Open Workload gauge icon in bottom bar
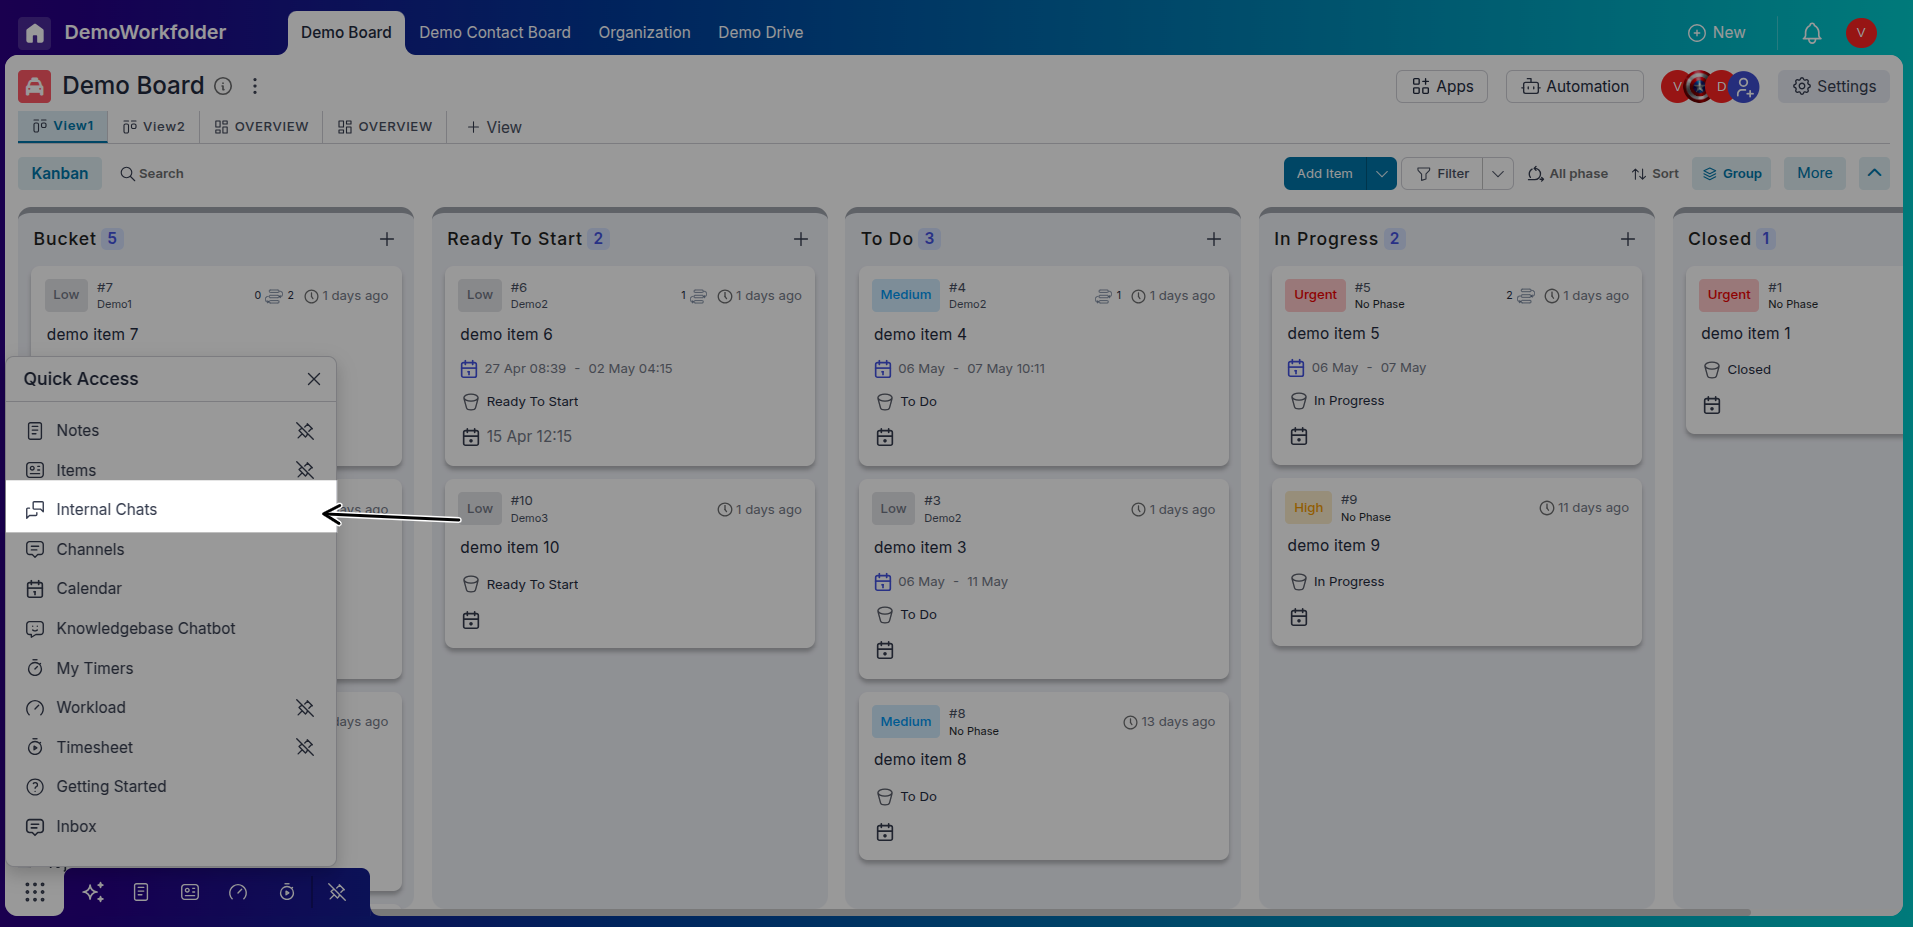The height and width of the screenshot is (927, 1913). coord(238,892)
